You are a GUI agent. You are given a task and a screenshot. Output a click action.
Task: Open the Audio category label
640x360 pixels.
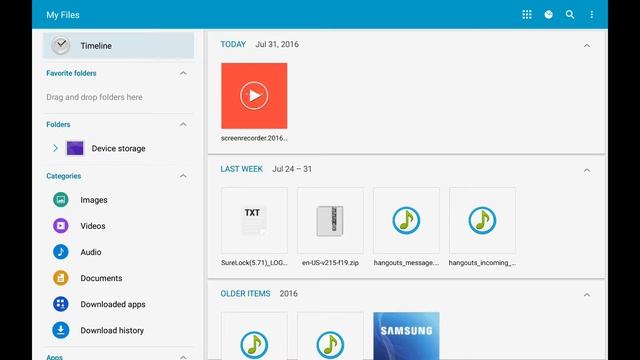91,252
